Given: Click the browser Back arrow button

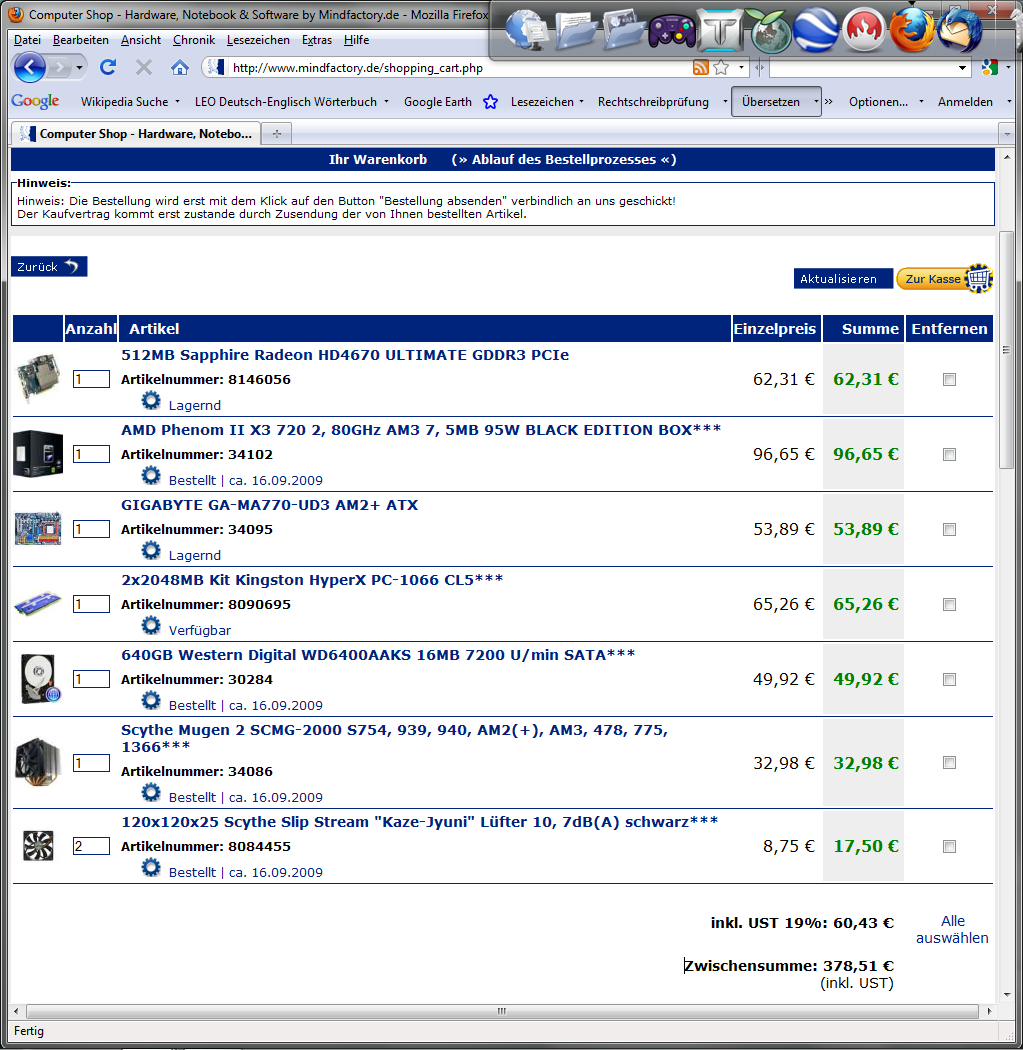Looking at the screenshot, I should [29, 68].
